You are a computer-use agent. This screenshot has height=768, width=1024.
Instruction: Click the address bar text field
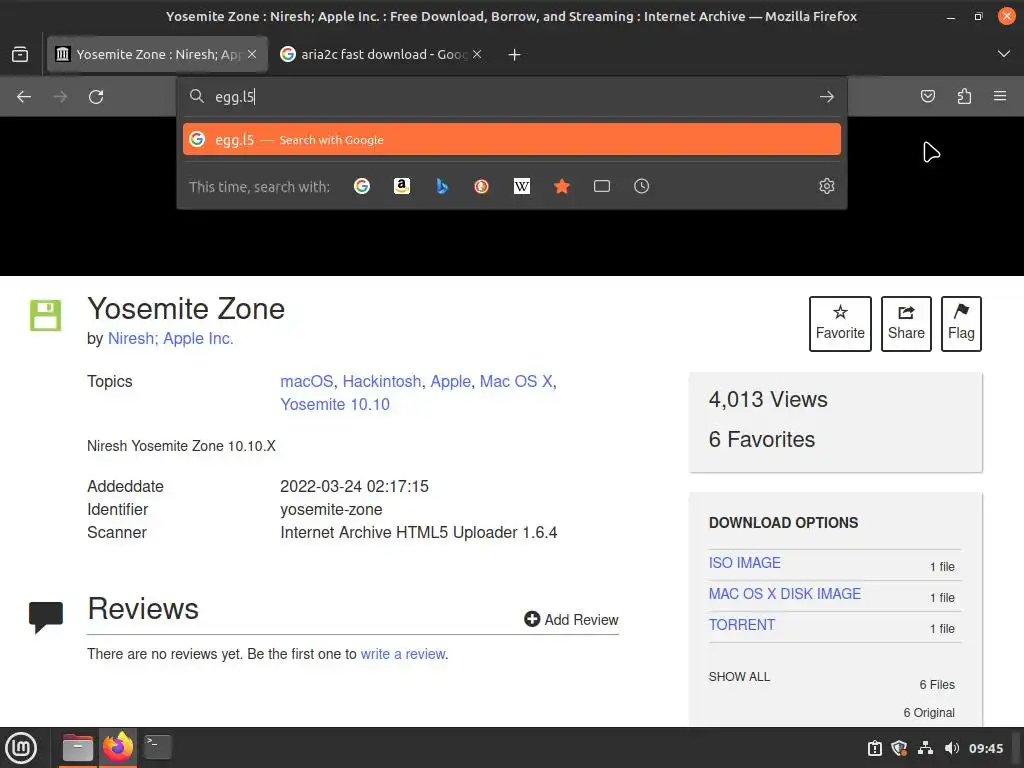point(512,97)
